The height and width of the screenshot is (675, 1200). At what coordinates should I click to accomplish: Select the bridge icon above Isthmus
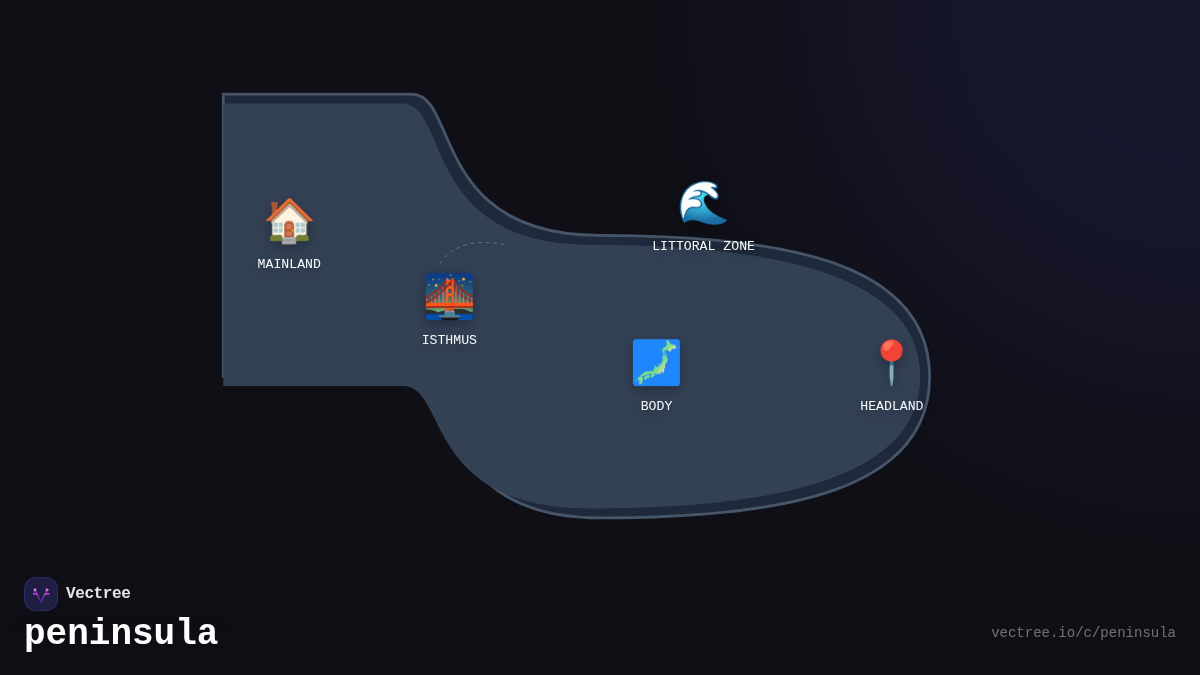point(449,297)
